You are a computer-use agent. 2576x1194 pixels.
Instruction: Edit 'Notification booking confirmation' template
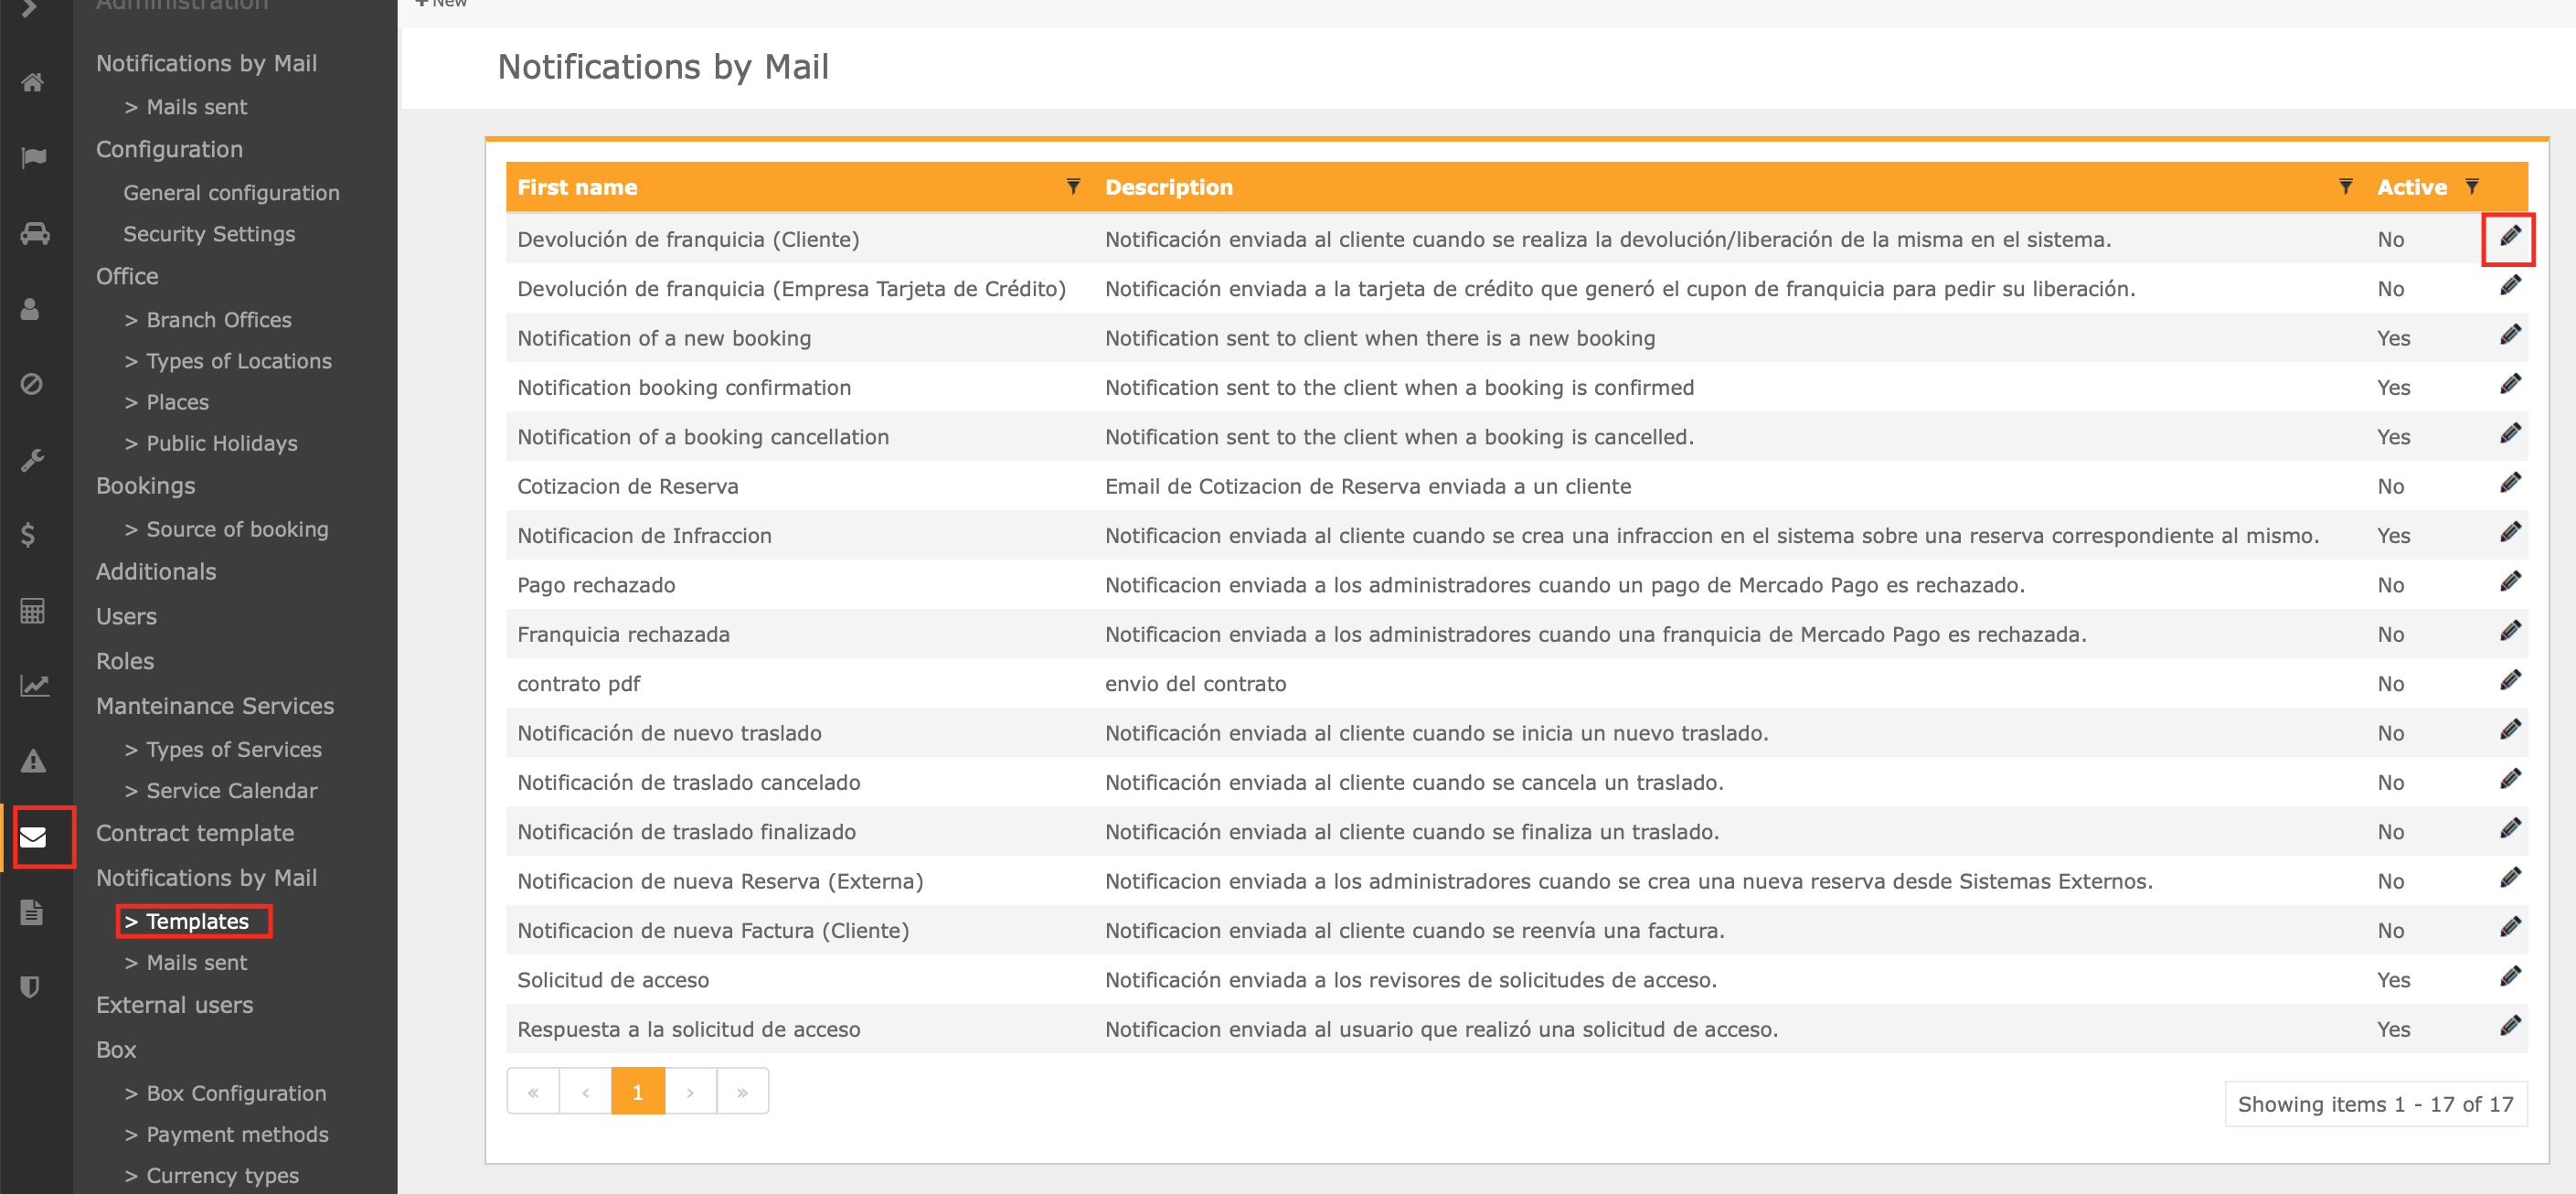2510,384
